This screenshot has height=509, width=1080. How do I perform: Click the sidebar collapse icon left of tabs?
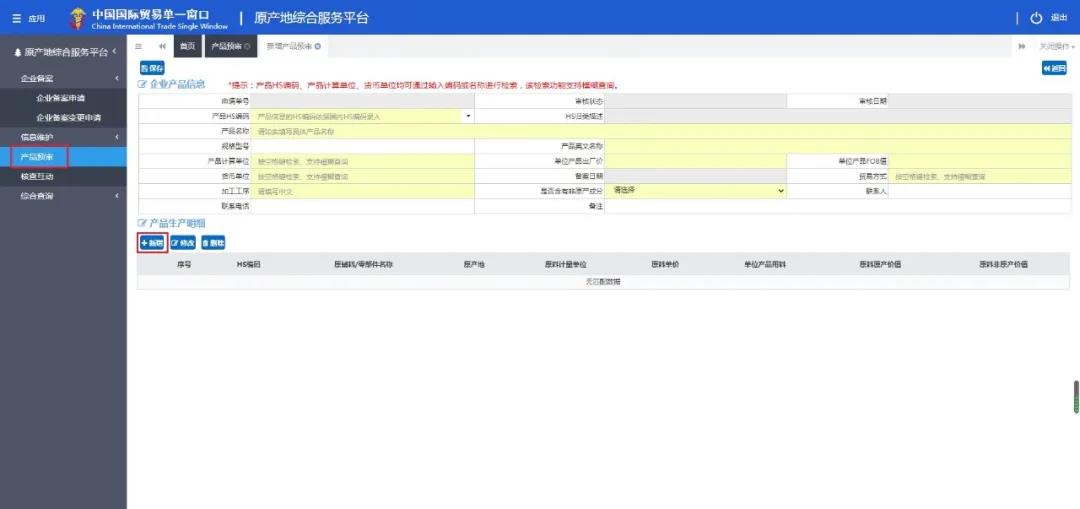[x=138, y=46]
